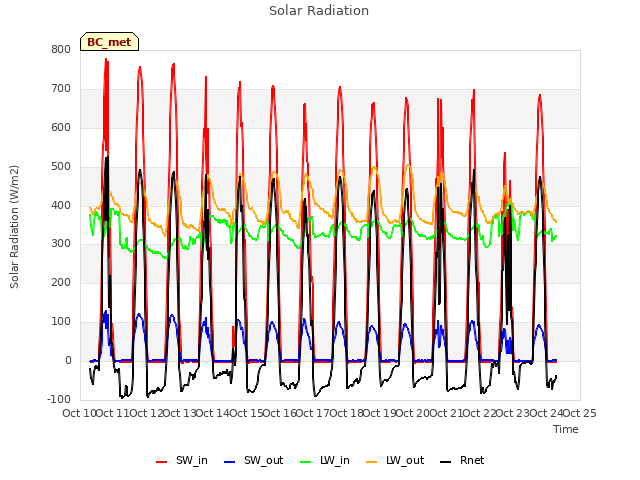
Task: Click the BC_met annotation label
Action: click(109, 42)
